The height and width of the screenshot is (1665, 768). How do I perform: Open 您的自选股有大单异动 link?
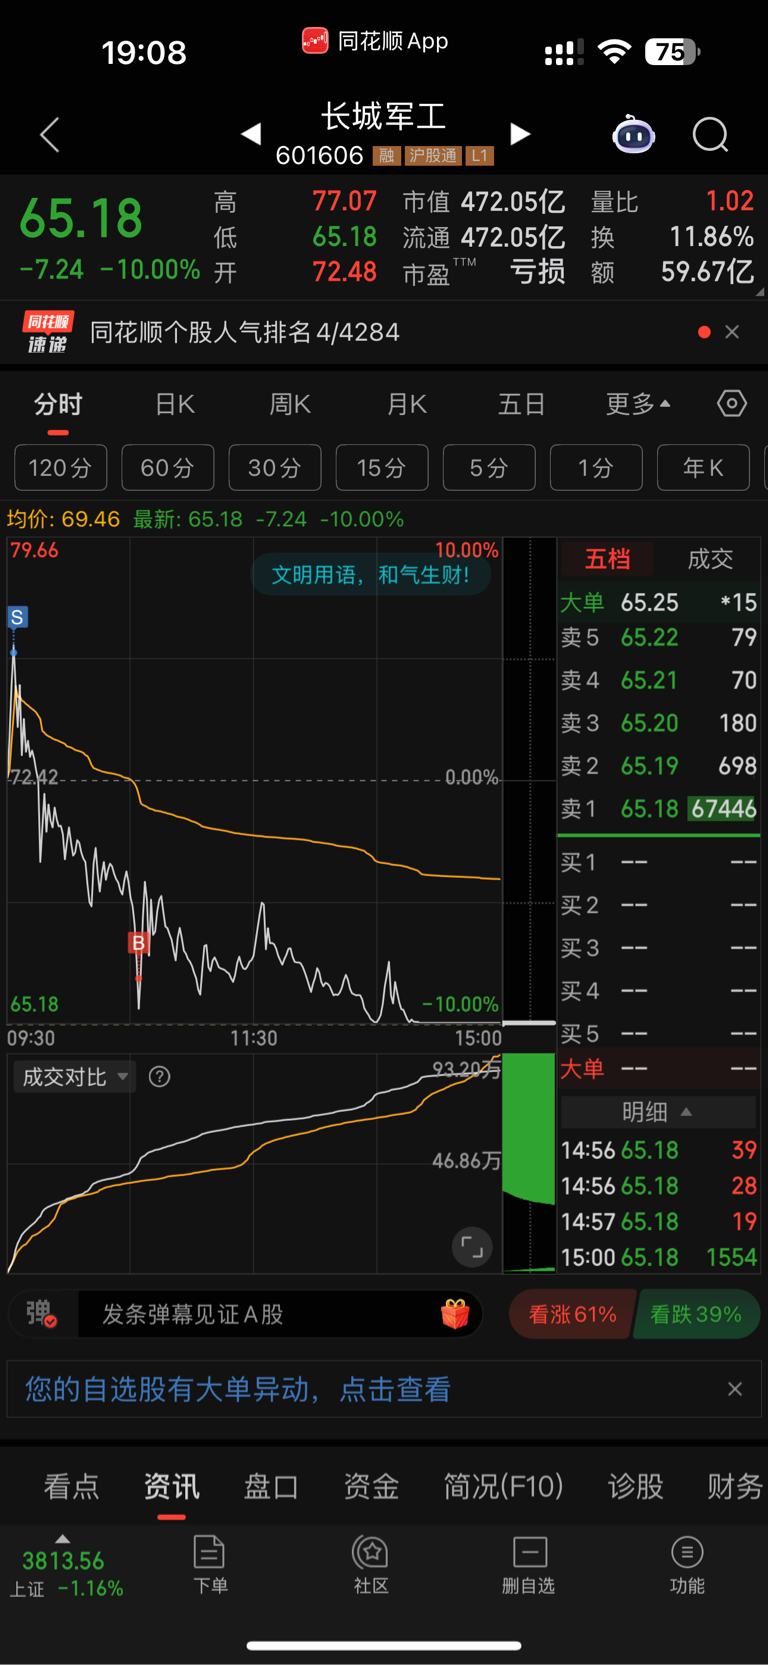coord(238,1389)
